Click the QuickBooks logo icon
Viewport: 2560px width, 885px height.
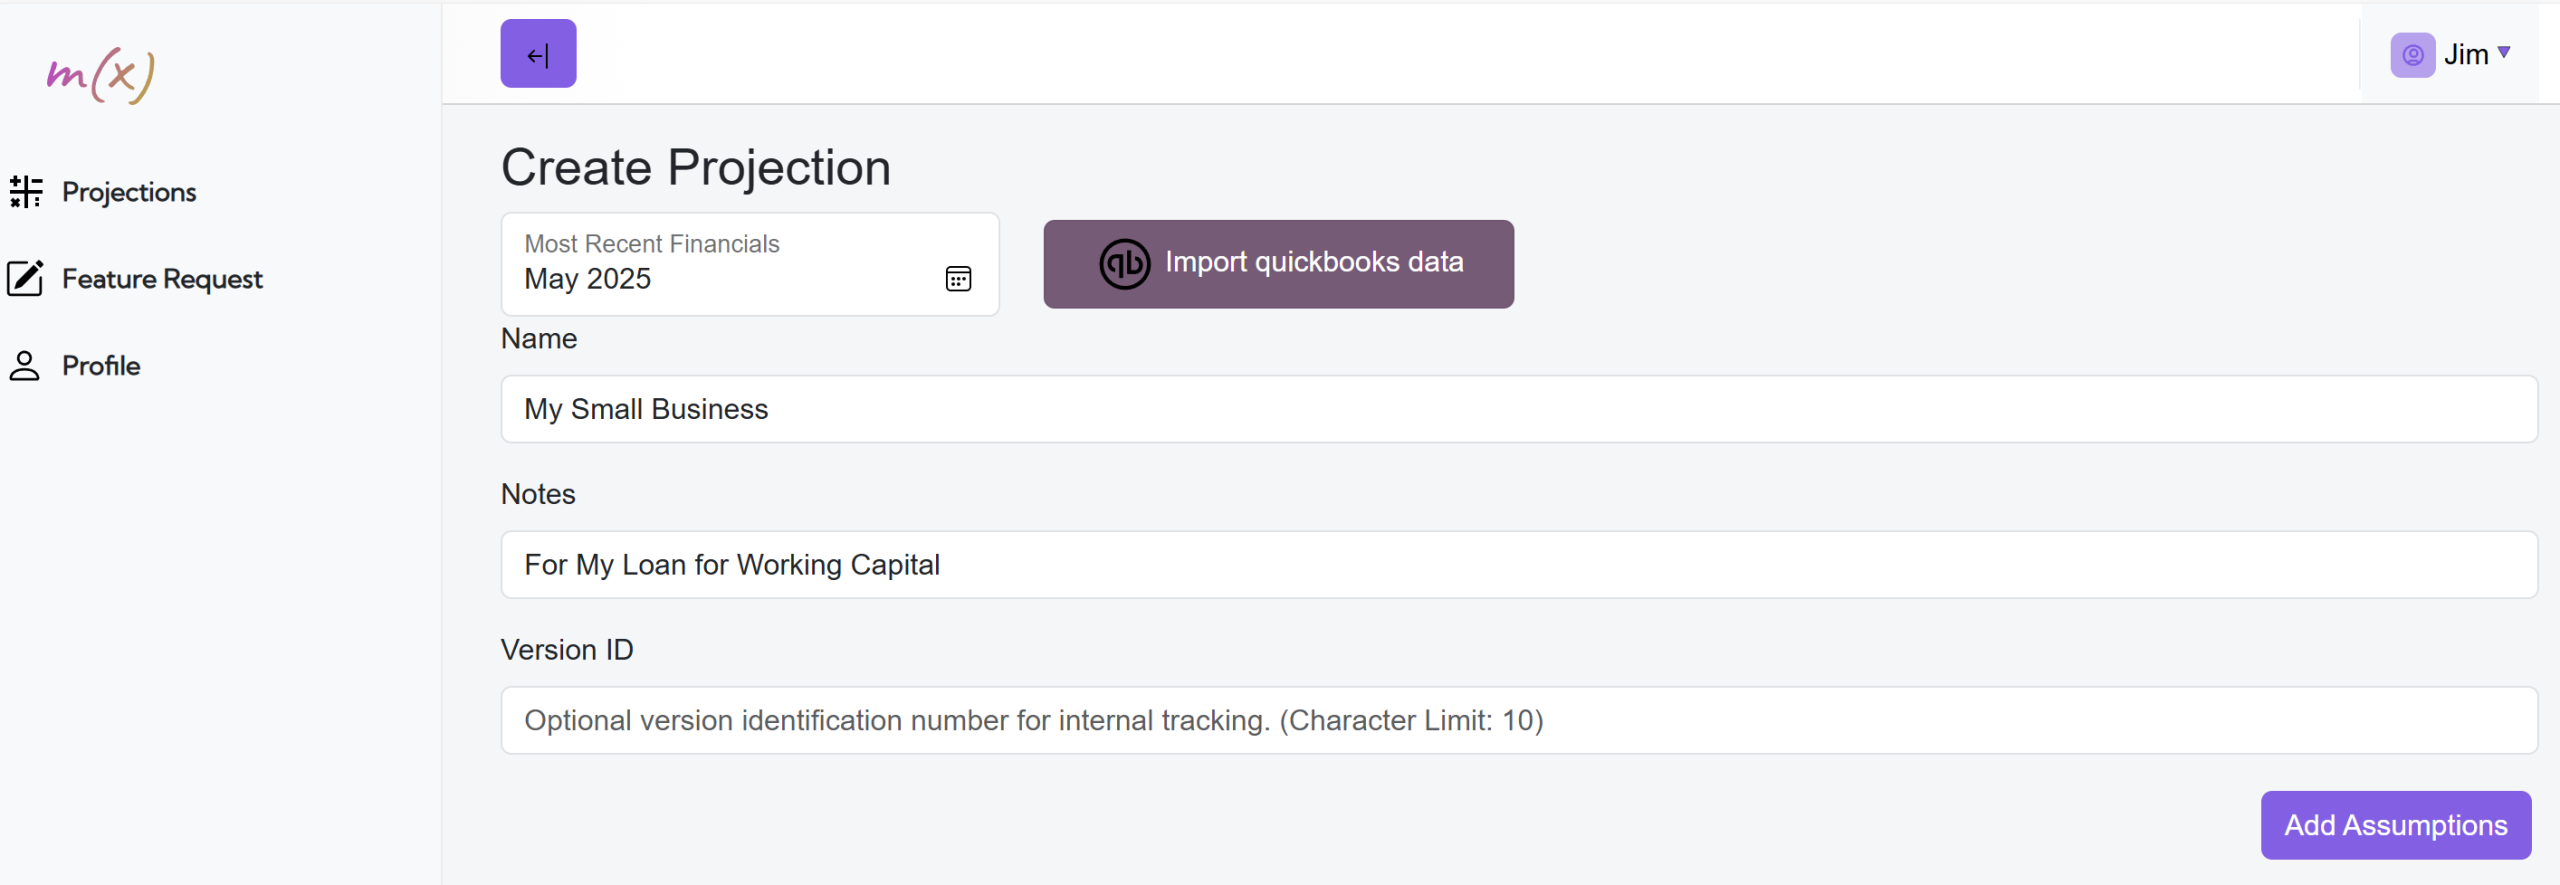point(1125,264)
